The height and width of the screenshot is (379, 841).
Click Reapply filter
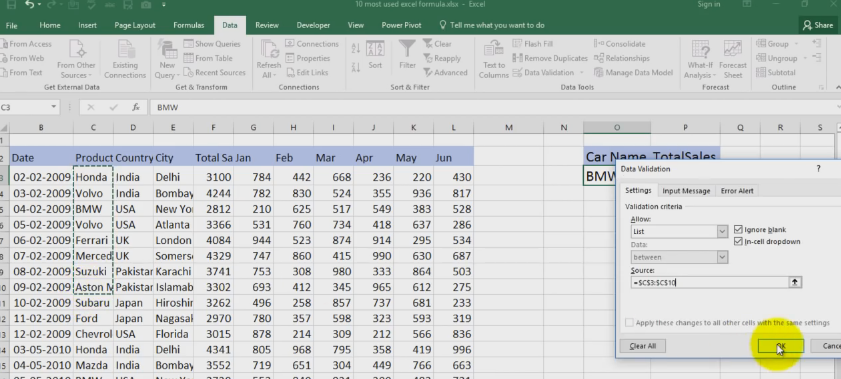tap(442, 58)
